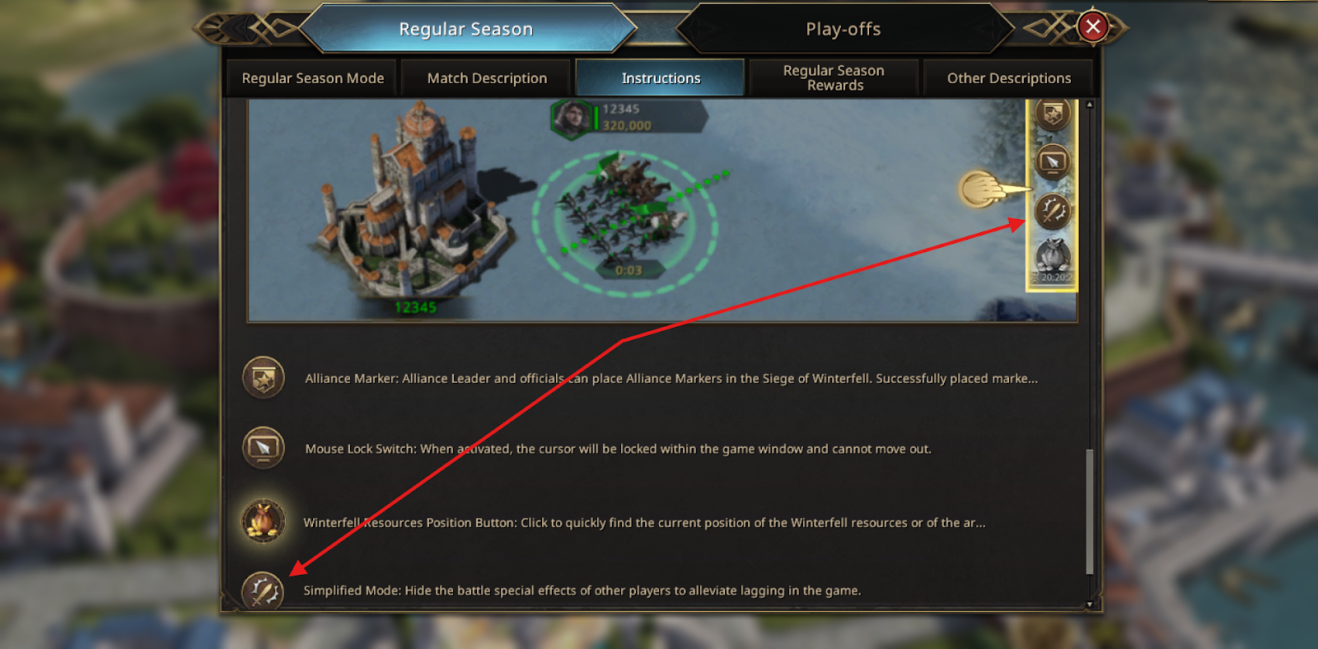Toggle the mouse lock icon in illustration sidebar
The height and width of the screenshot is (649, 1318).
1052,161
